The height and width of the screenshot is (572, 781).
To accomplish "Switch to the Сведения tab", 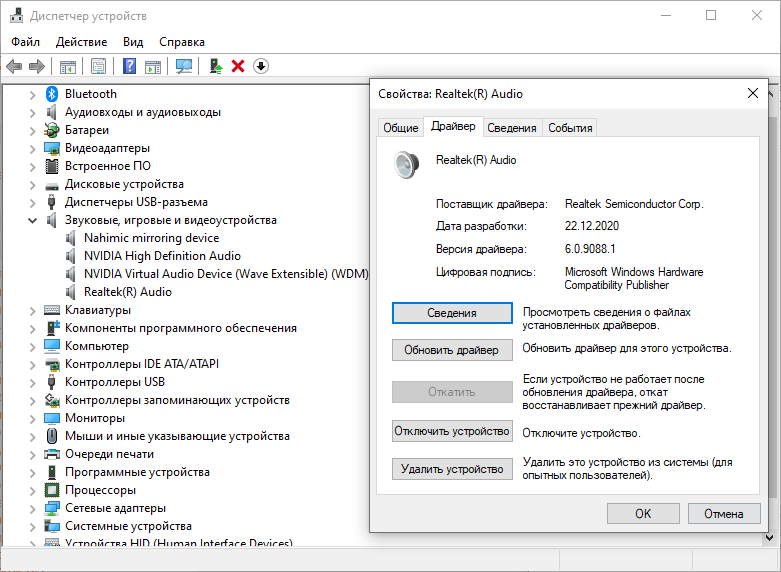I will pos(512,128).
